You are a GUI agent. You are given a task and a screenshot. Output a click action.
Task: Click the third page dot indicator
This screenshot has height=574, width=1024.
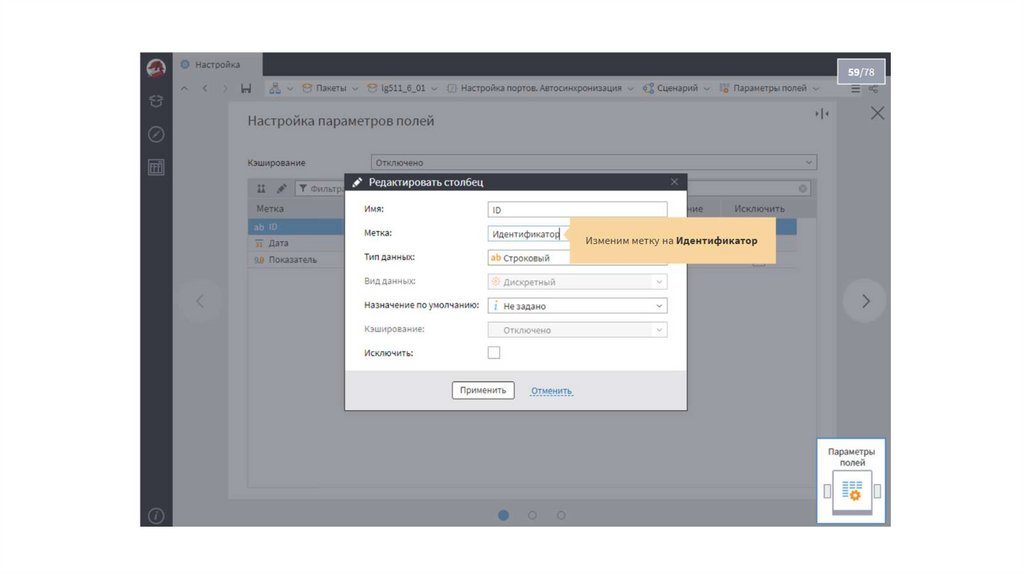561,515
